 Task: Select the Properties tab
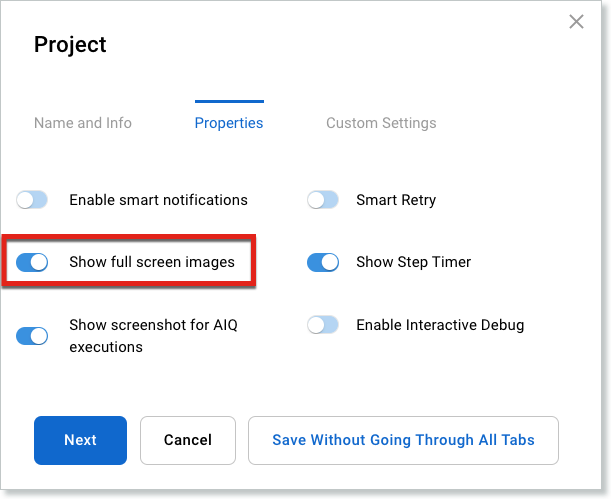click(229, 123)
